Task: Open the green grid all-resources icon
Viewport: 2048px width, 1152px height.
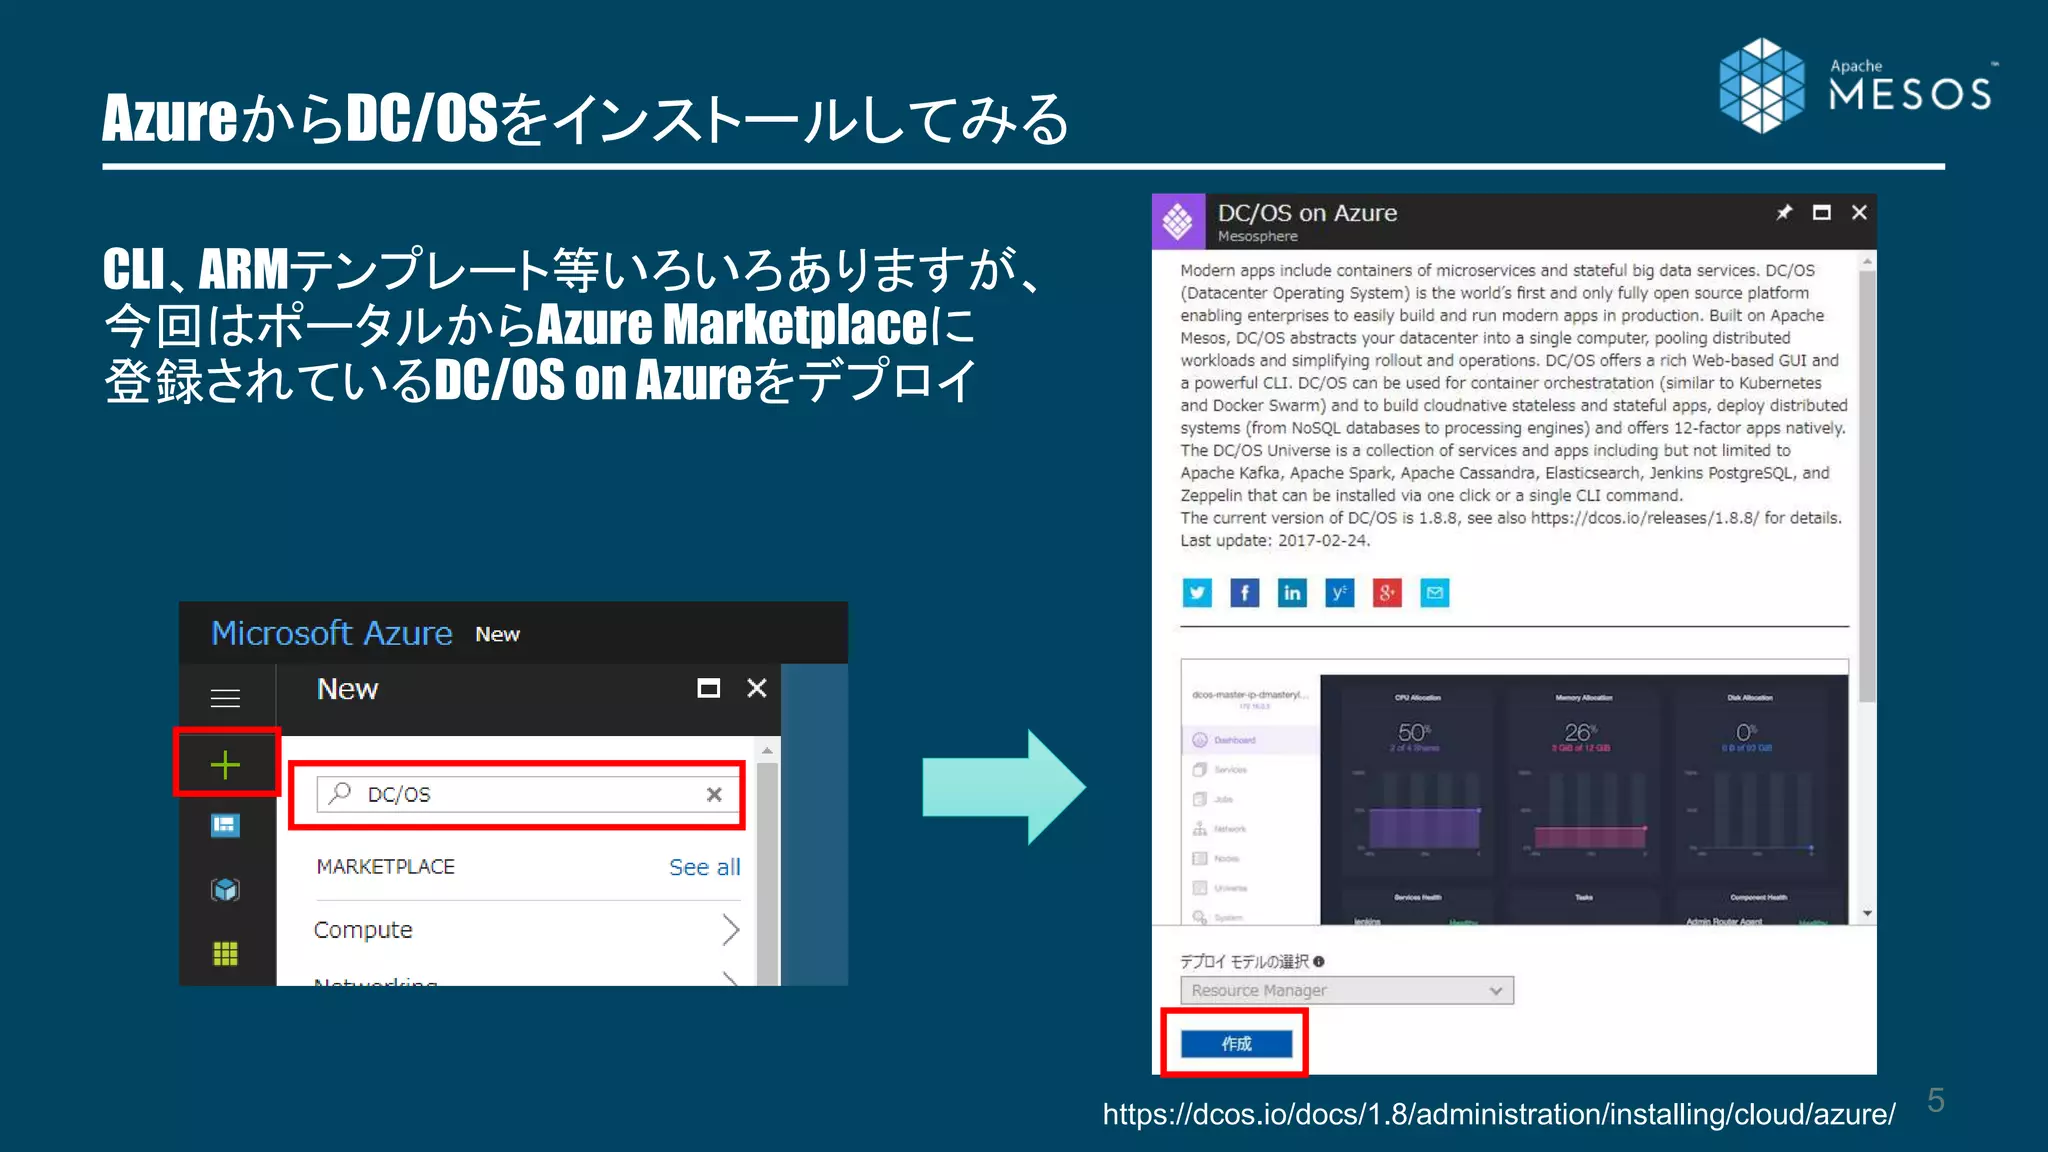Action: tap(225, 953)
